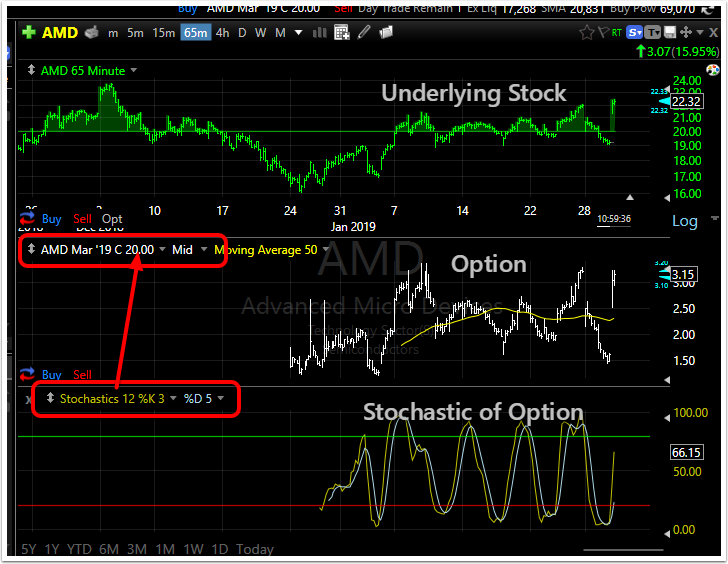Select the M monthly time frame
728x564 pixels.
click(280, 33)
